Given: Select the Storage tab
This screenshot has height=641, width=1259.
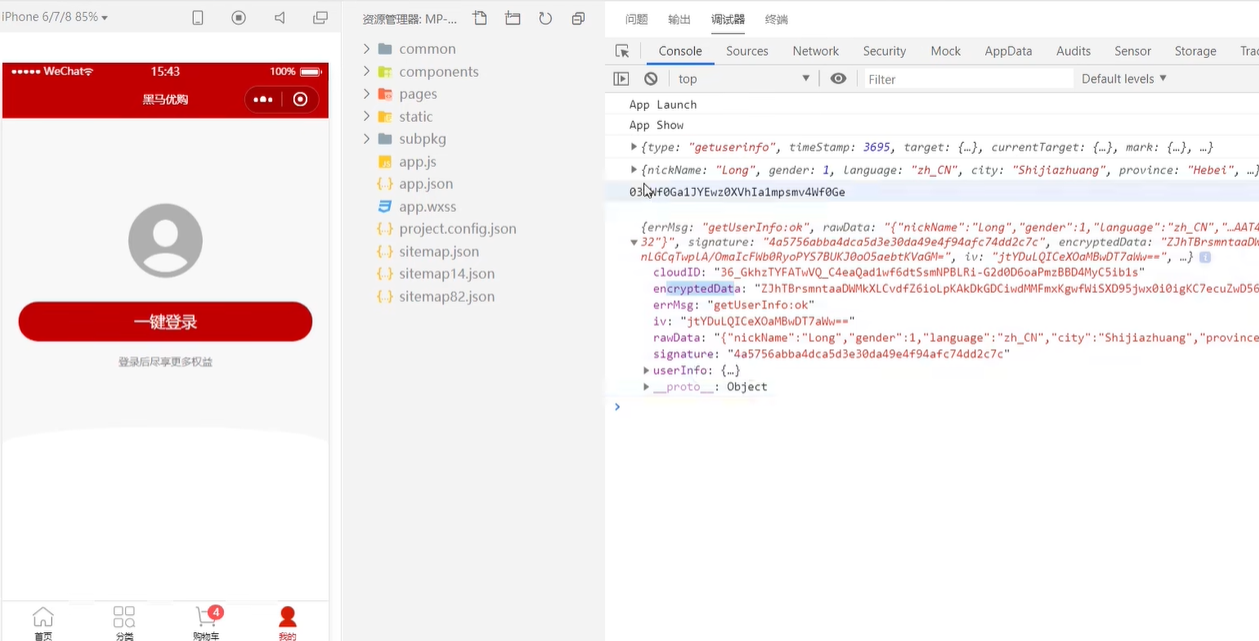Looking at the screenshot, I should (x=1195, y=51).
